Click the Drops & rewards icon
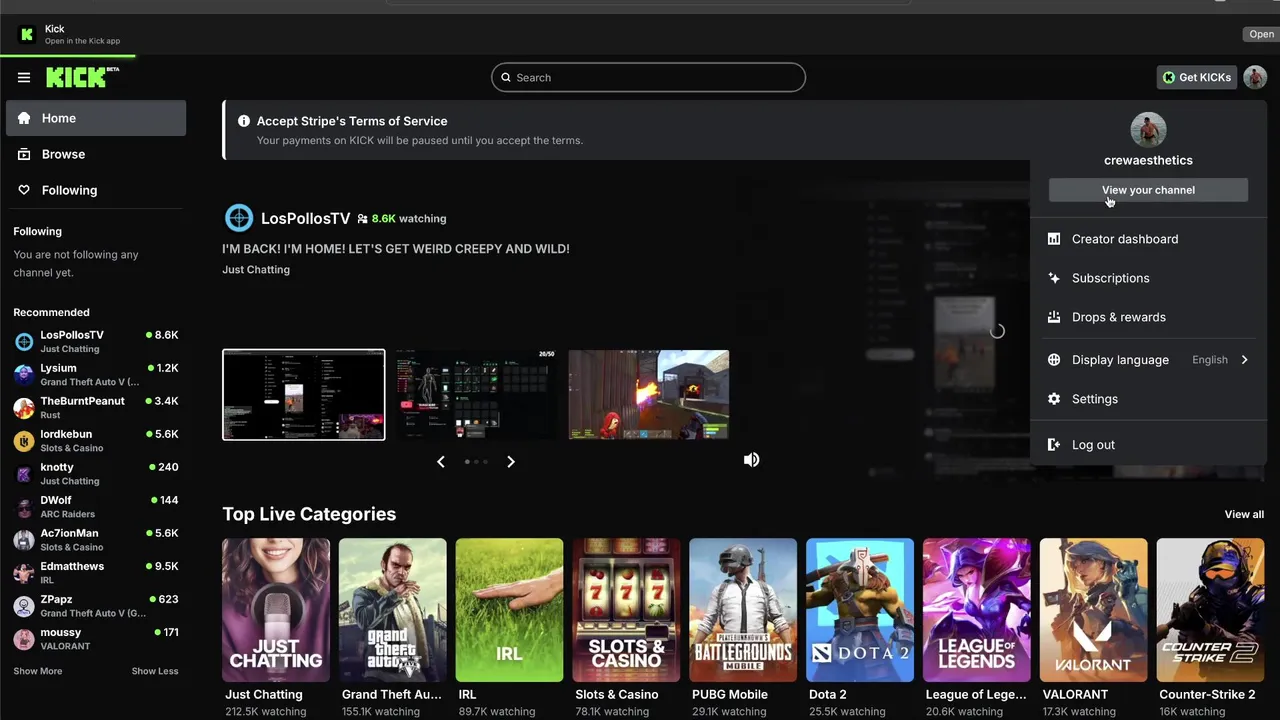Screen dimensions: 1280x720 click(1053, 317)
